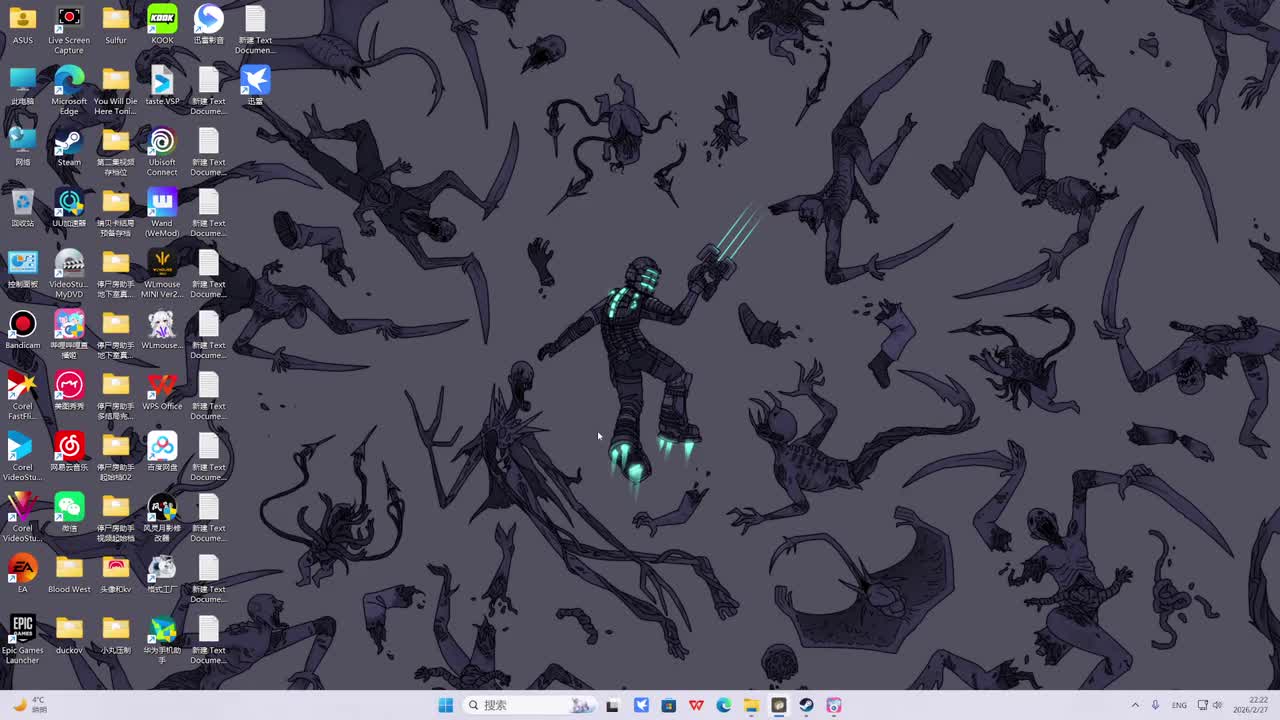This screenshot has height=720, width=1280.
Task: Expand the hidden system tray icons
Action: [x=1135, y=705]
